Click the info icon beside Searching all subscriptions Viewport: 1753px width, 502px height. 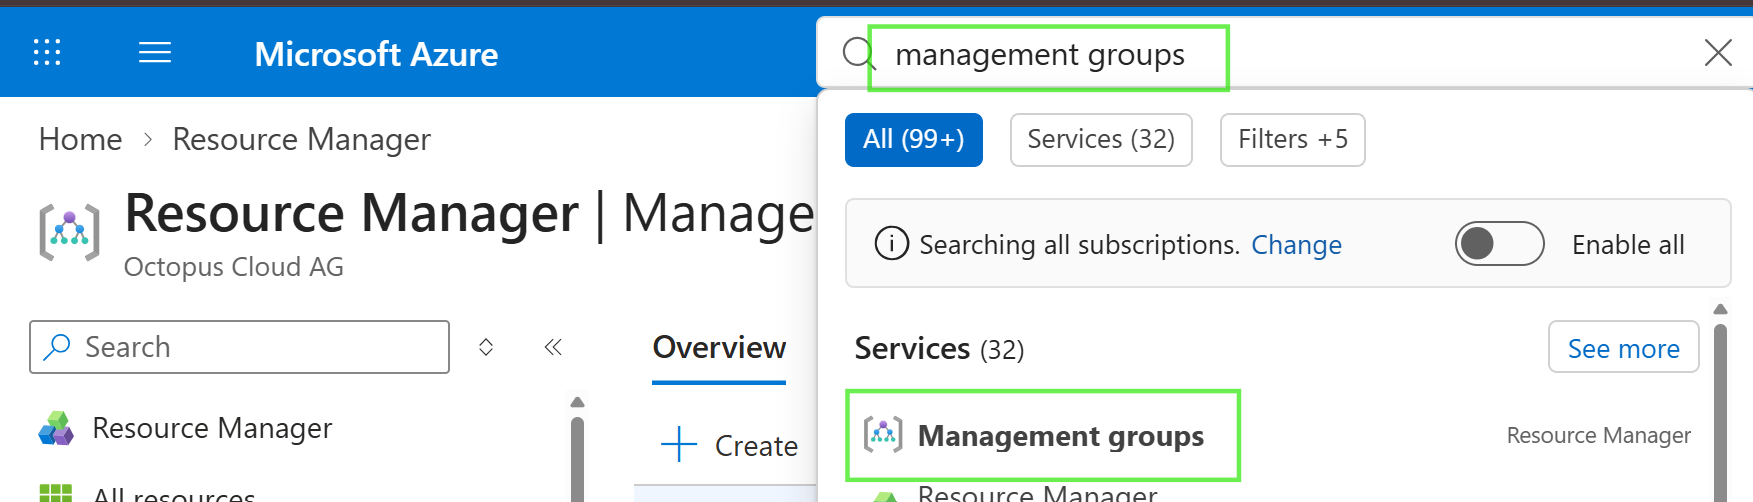pos(892,244)
